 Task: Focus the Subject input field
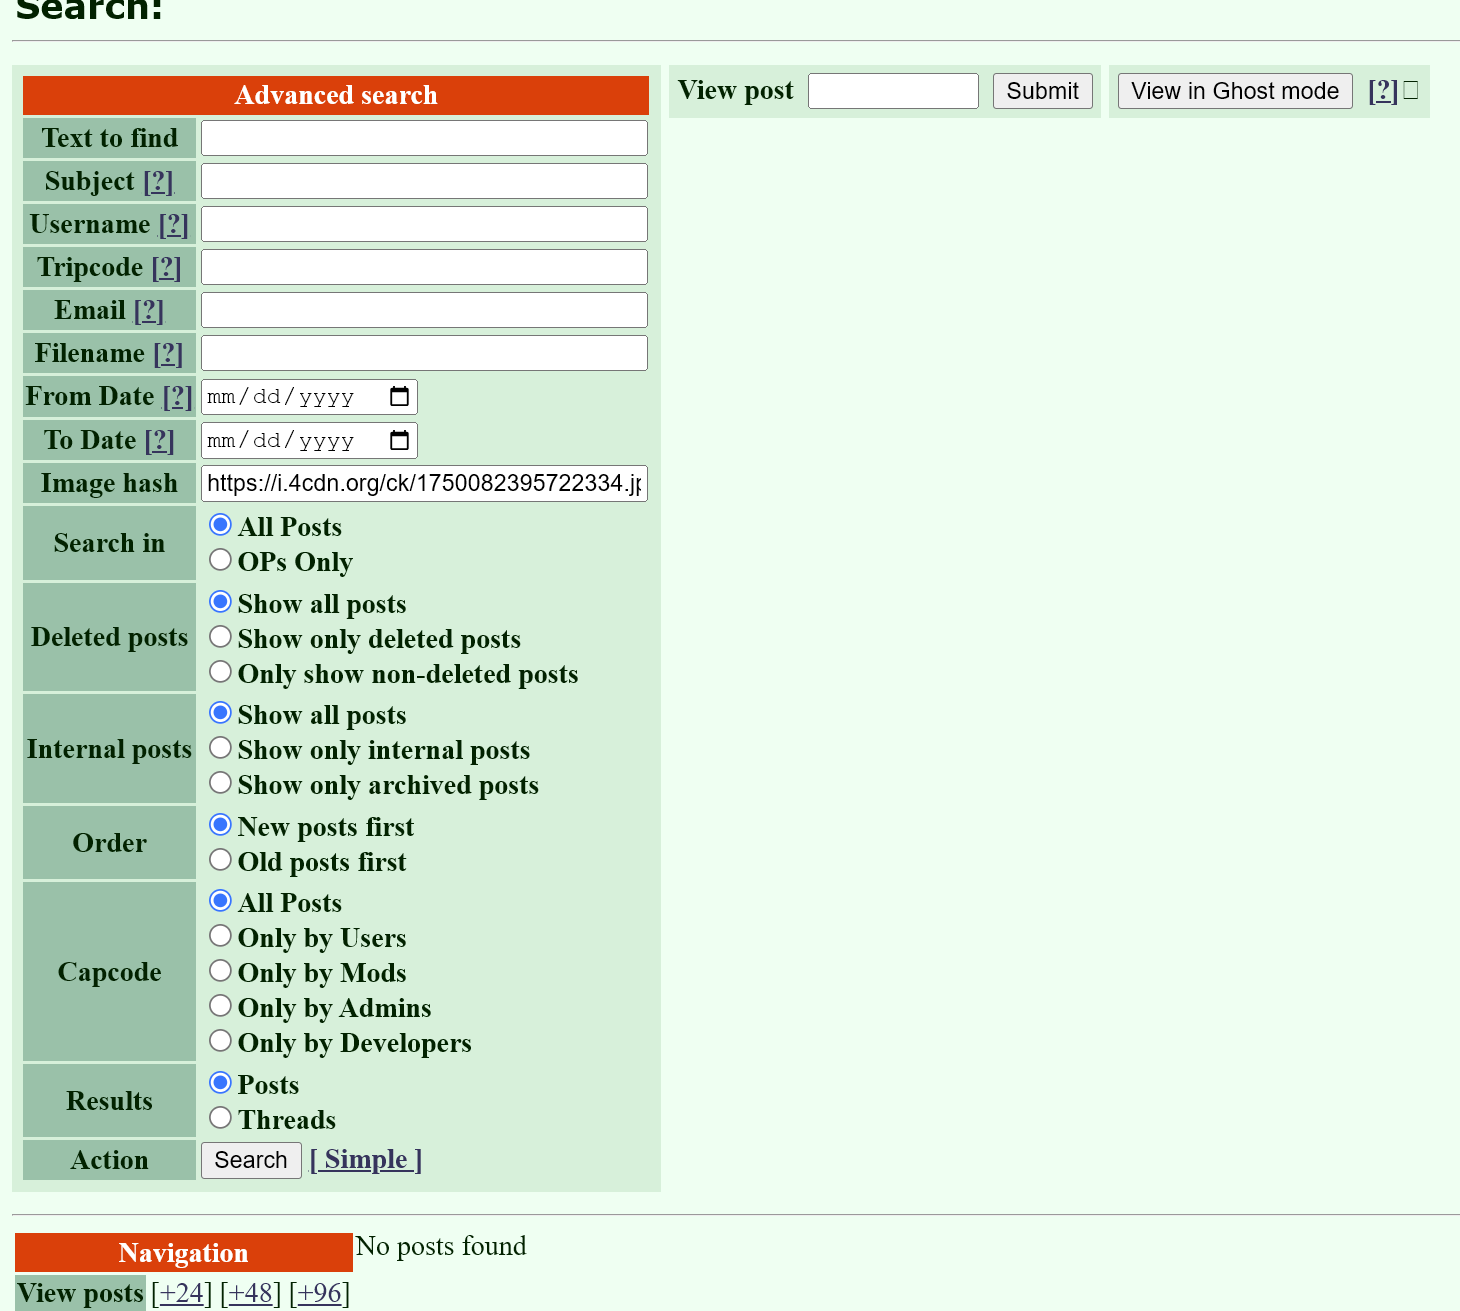tap(424, 181)
